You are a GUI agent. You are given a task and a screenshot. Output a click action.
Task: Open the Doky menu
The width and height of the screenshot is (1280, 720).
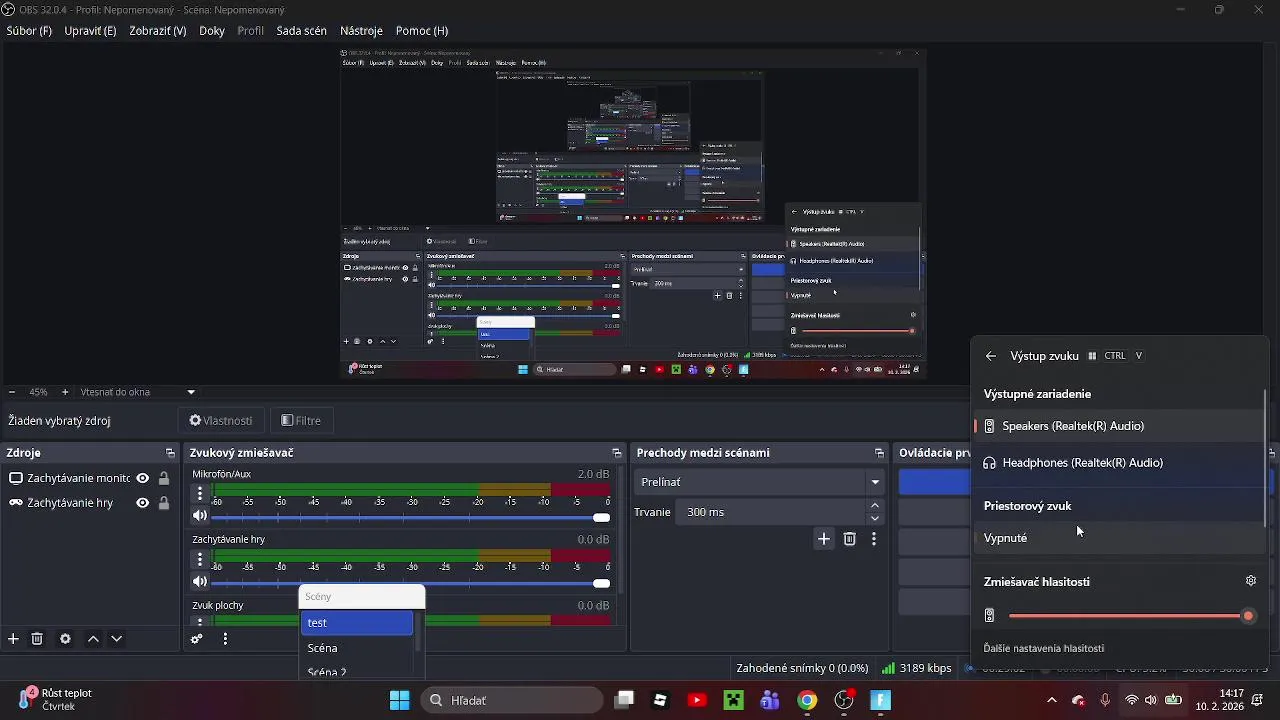point(212,31)
